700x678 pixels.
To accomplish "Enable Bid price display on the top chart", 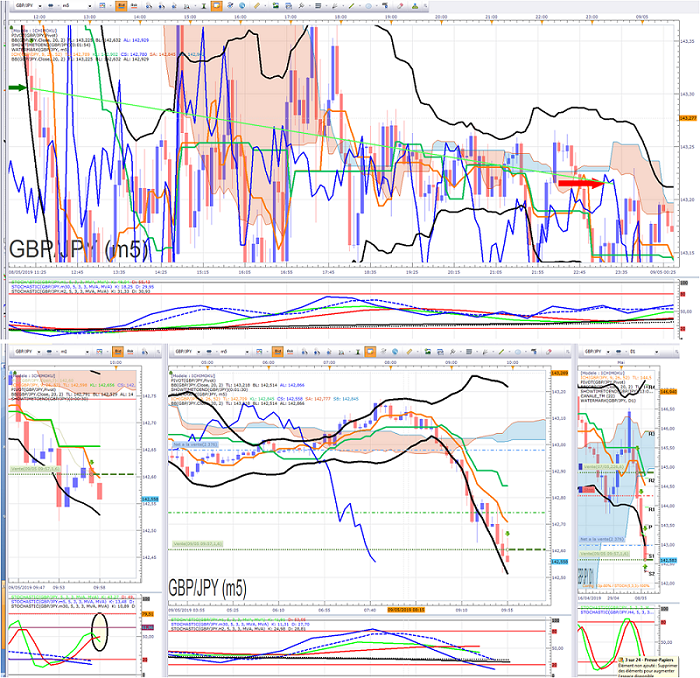I will click(121, 6).
